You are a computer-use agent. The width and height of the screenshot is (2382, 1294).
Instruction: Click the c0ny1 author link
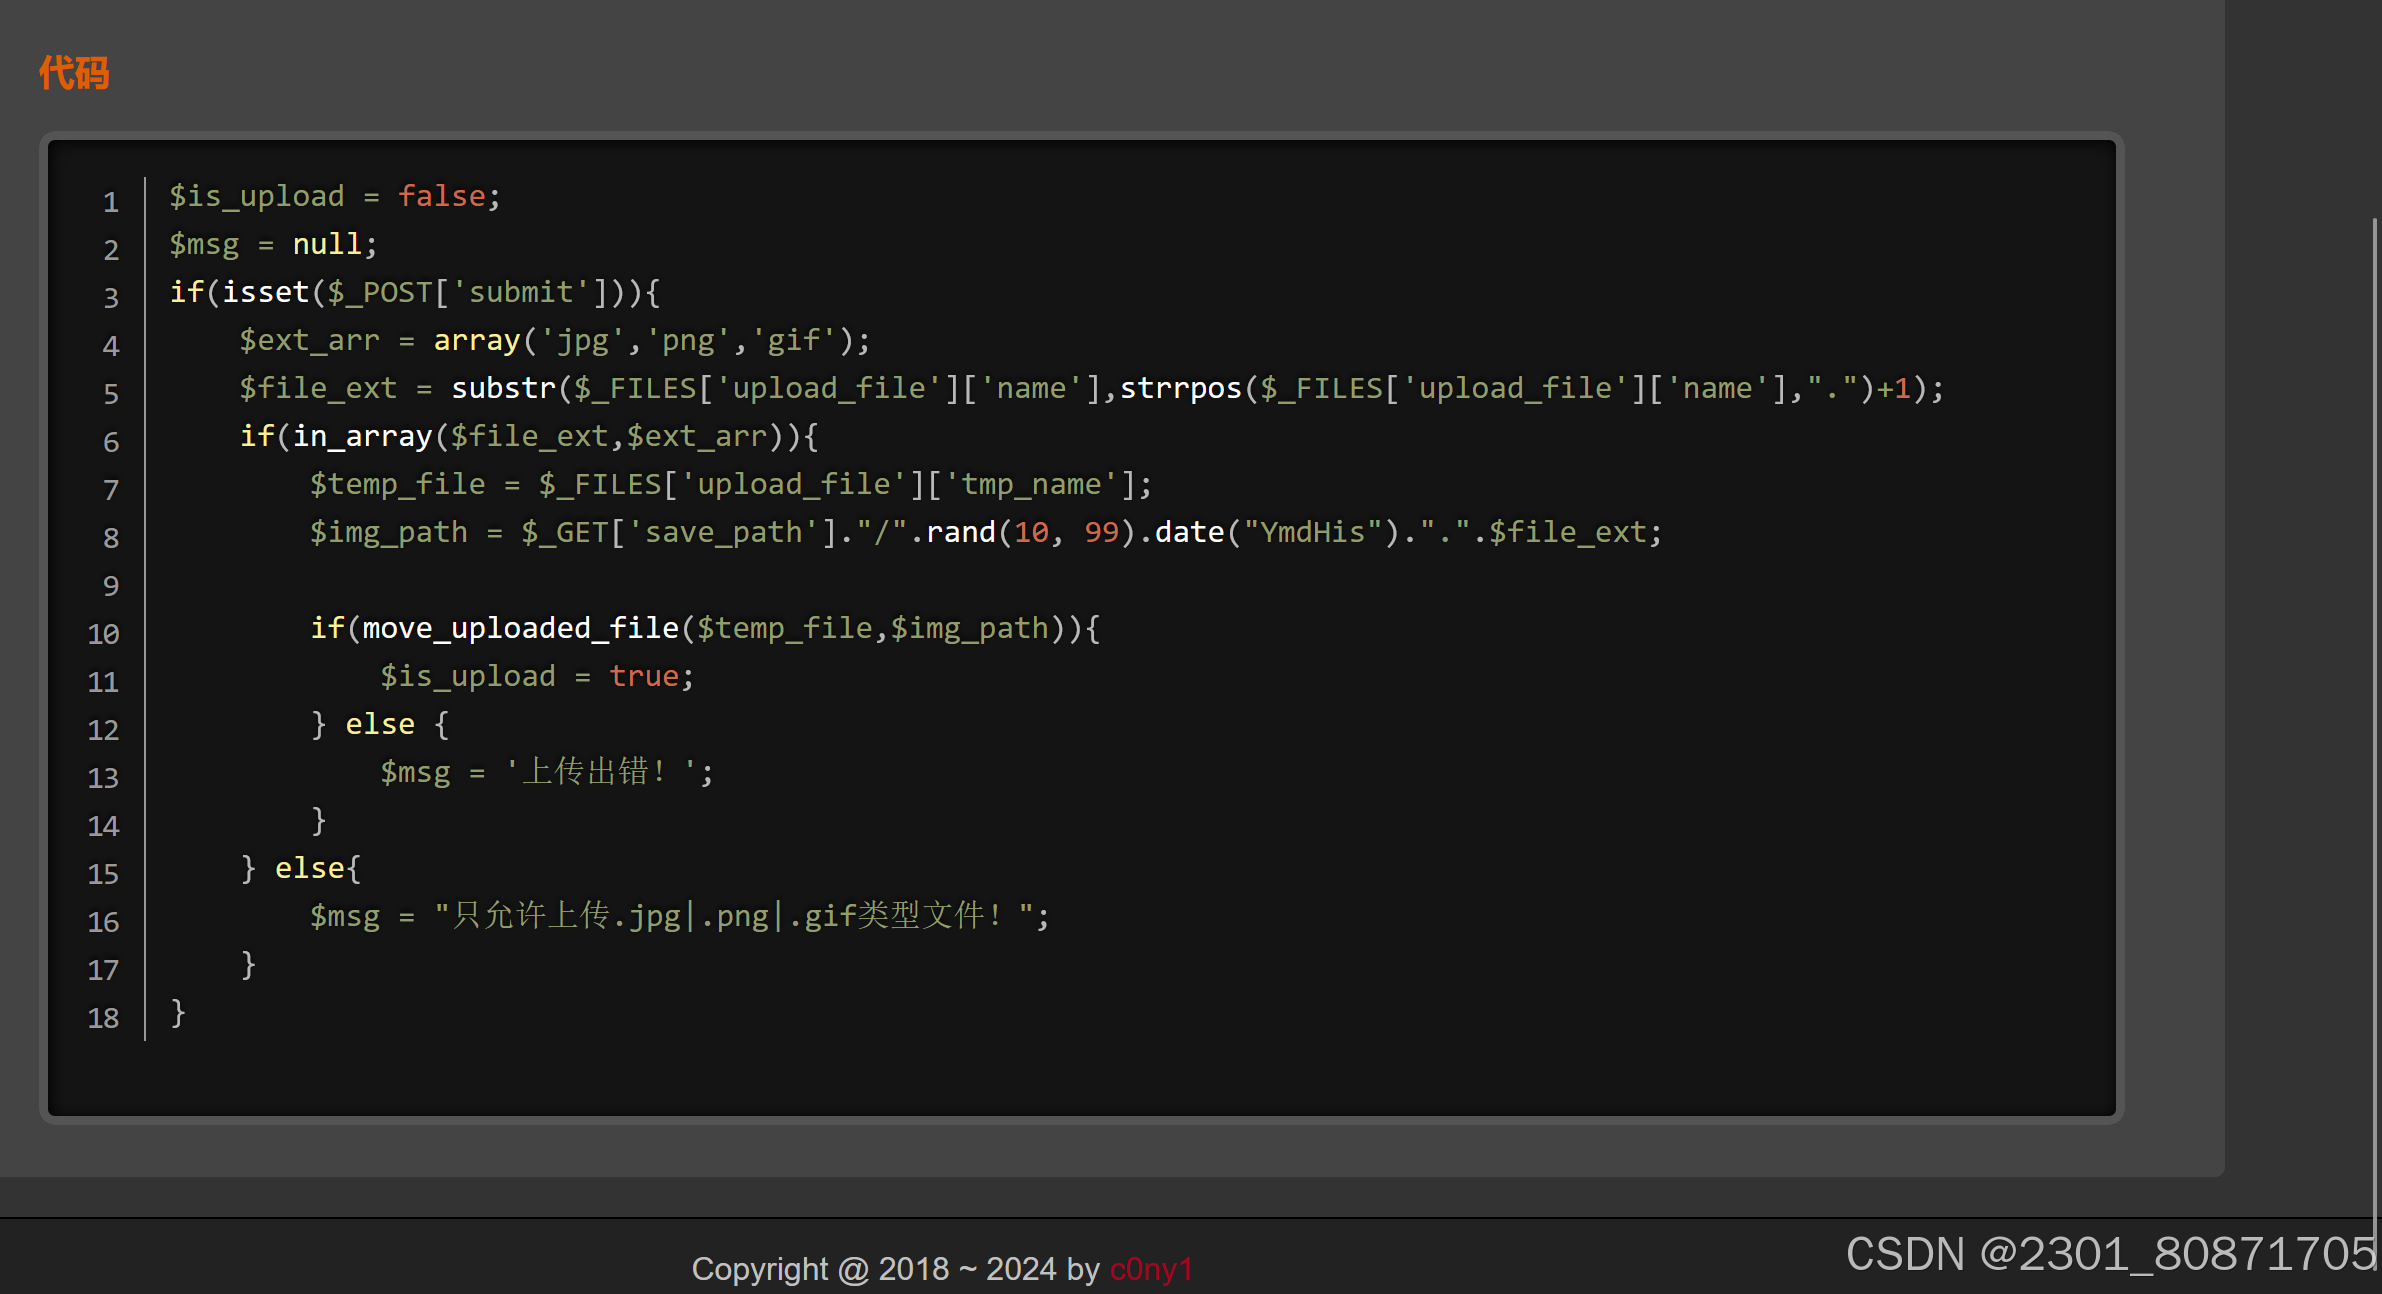[1151, 1269]
